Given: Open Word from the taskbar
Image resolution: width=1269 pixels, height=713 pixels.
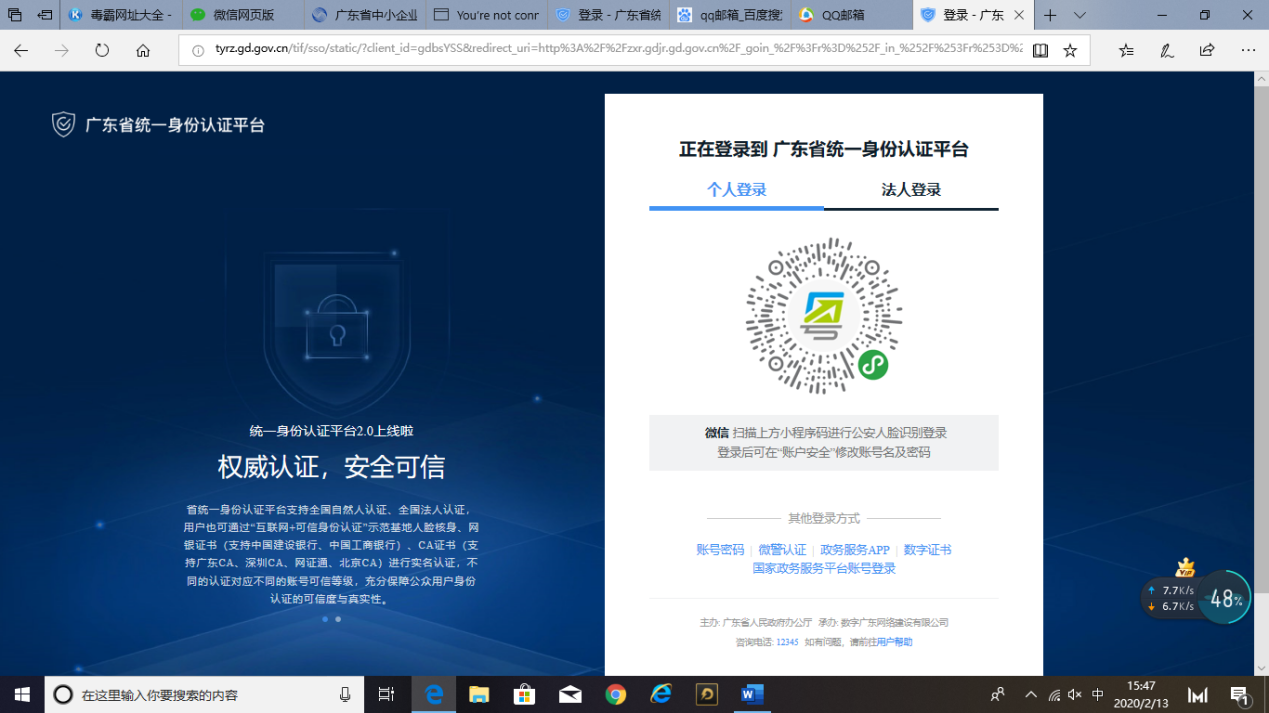Looking at the screenshot, I should (752, 694).
